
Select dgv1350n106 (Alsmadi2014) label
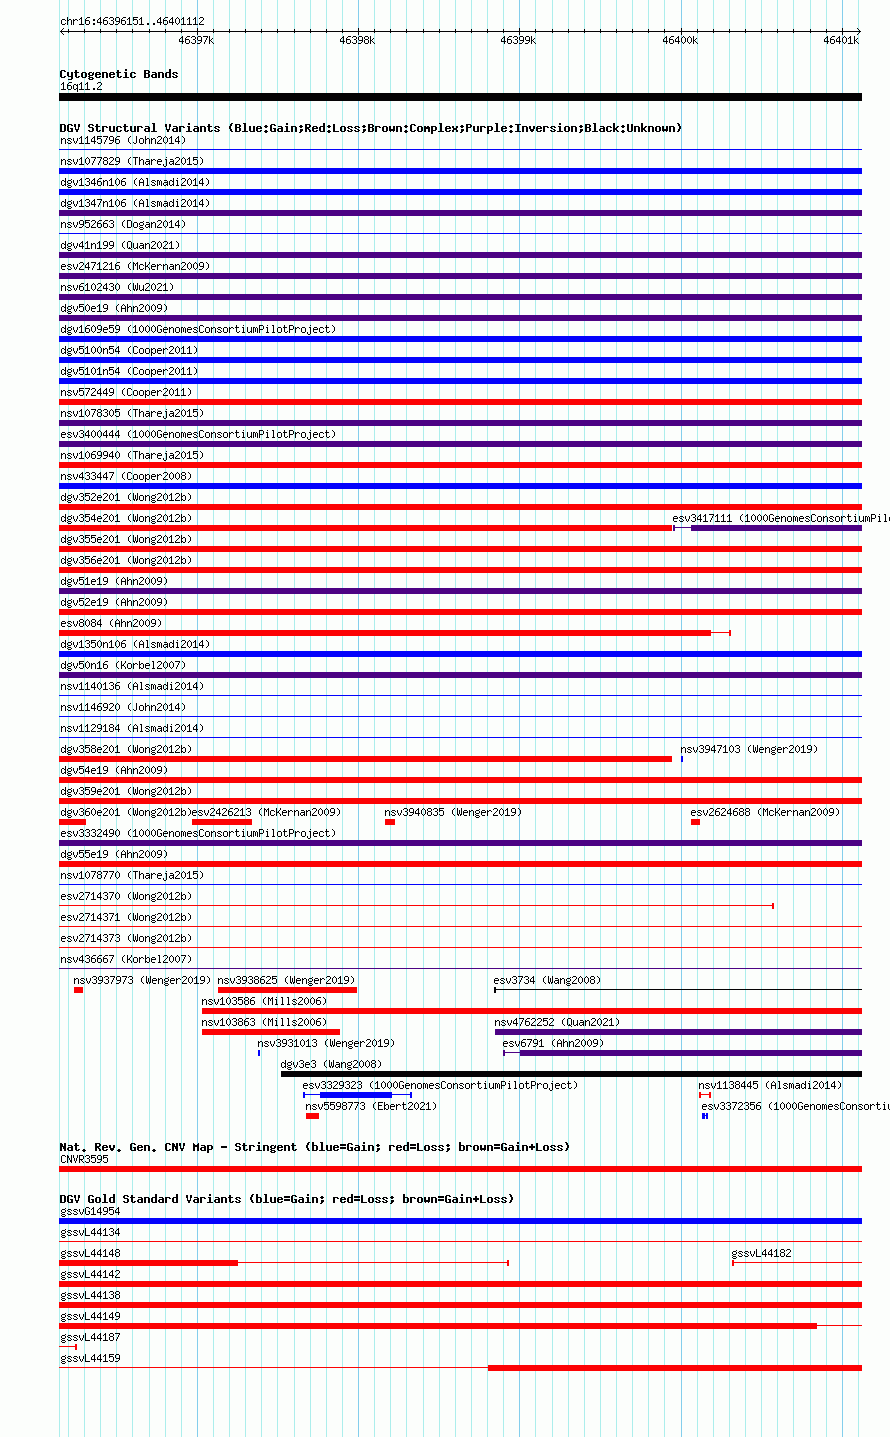pyautogui.click(x=135, y=645)
